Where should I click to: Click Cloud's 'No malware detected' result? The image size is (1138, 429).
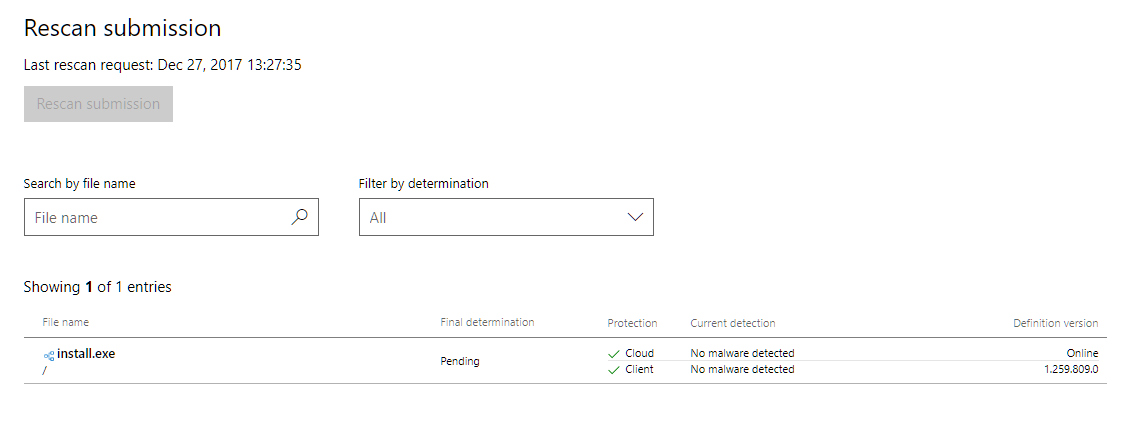742,353
